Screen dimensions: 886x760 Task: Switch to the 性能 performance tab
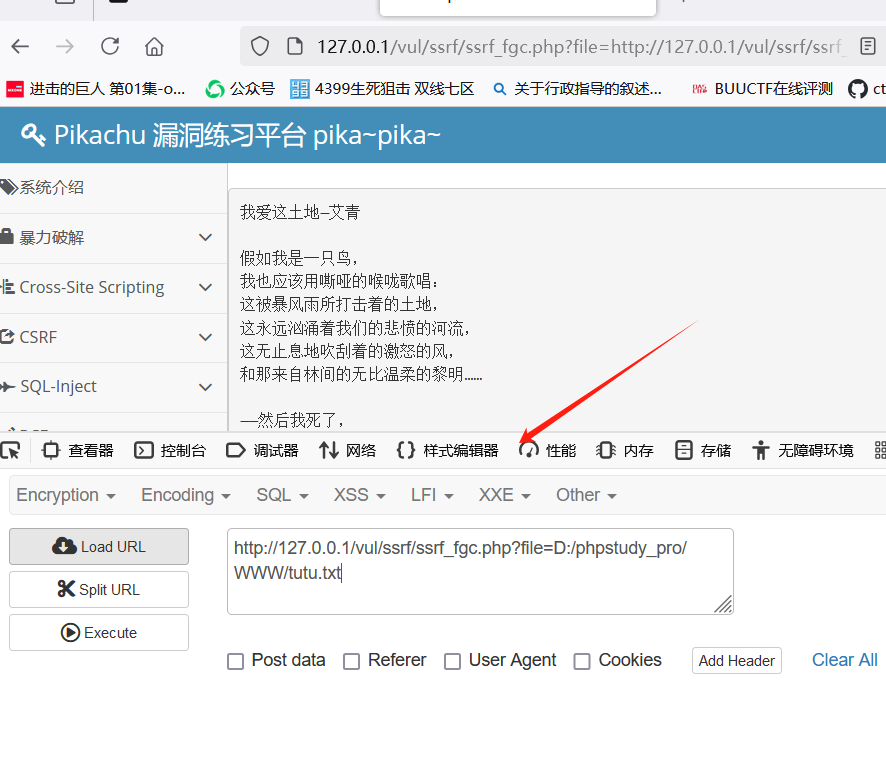(x=548, y=450)
